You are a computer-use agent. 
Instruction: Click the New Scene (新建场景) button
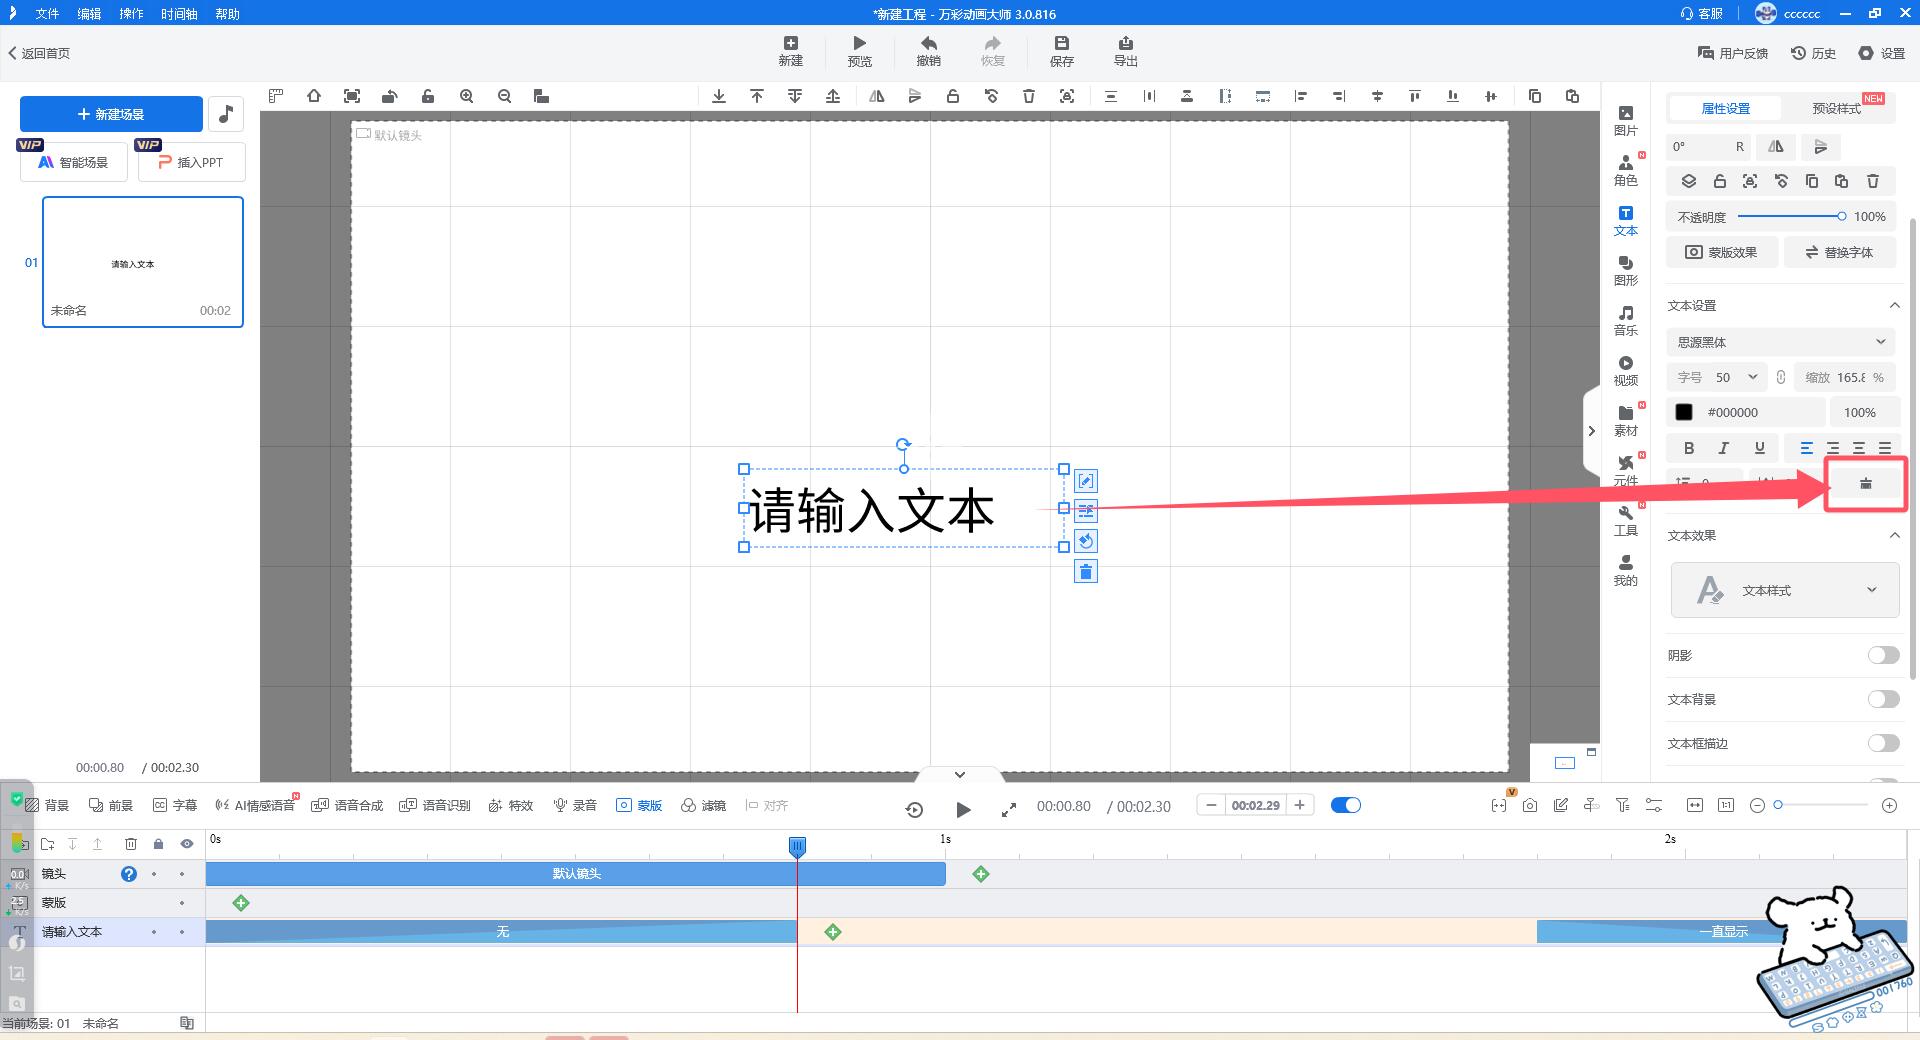(111, 114)
